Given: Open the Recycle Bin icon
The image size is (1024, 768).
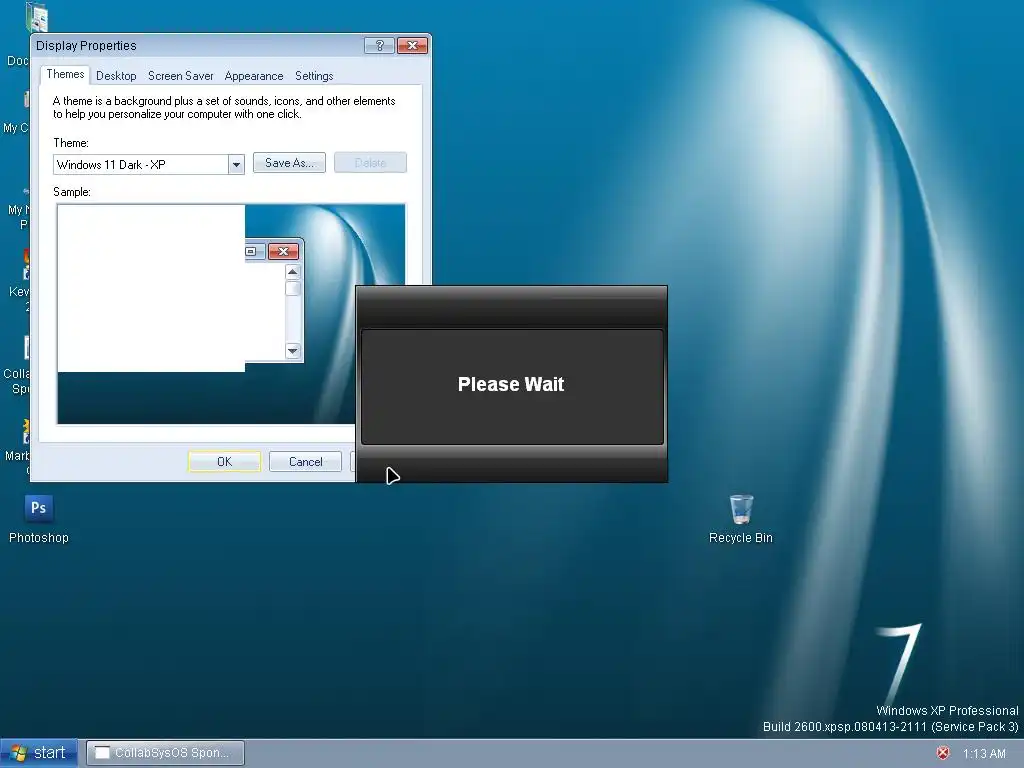Looking at the screenshot, I should click(x=741, y=519).
